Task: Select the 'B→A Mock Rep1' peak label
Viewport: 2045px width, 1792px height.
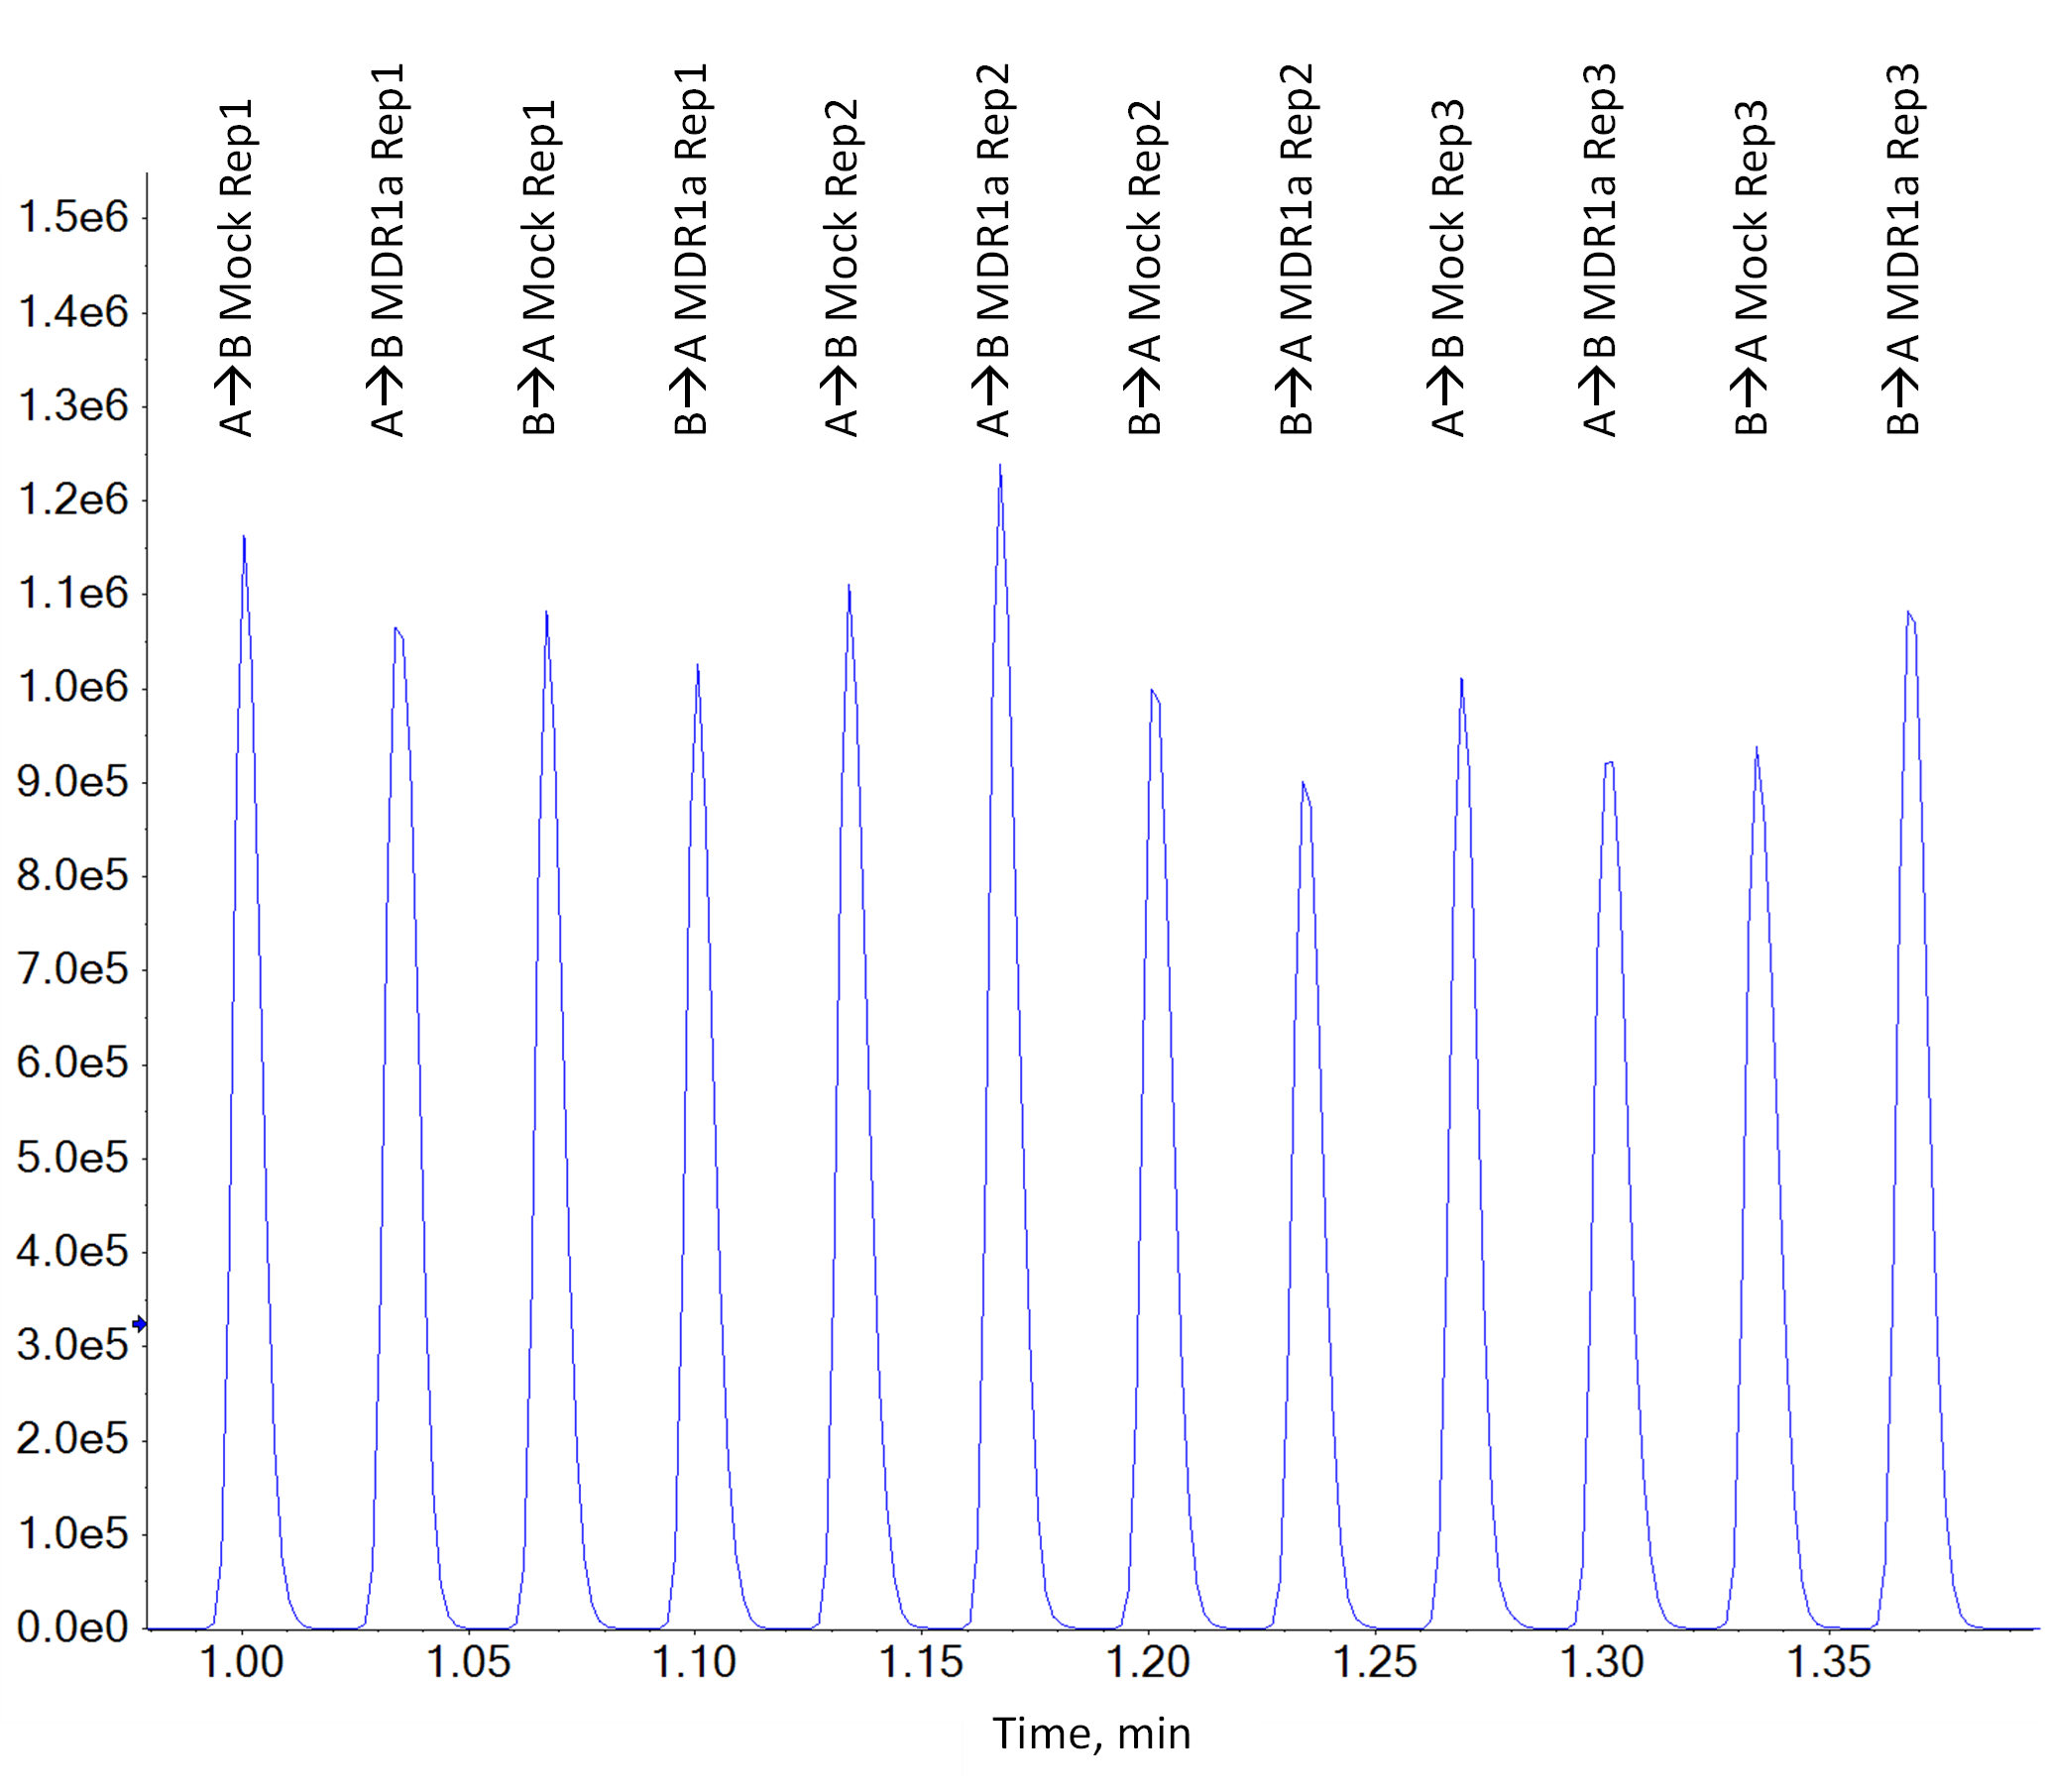Action: (x=539, y=268)
